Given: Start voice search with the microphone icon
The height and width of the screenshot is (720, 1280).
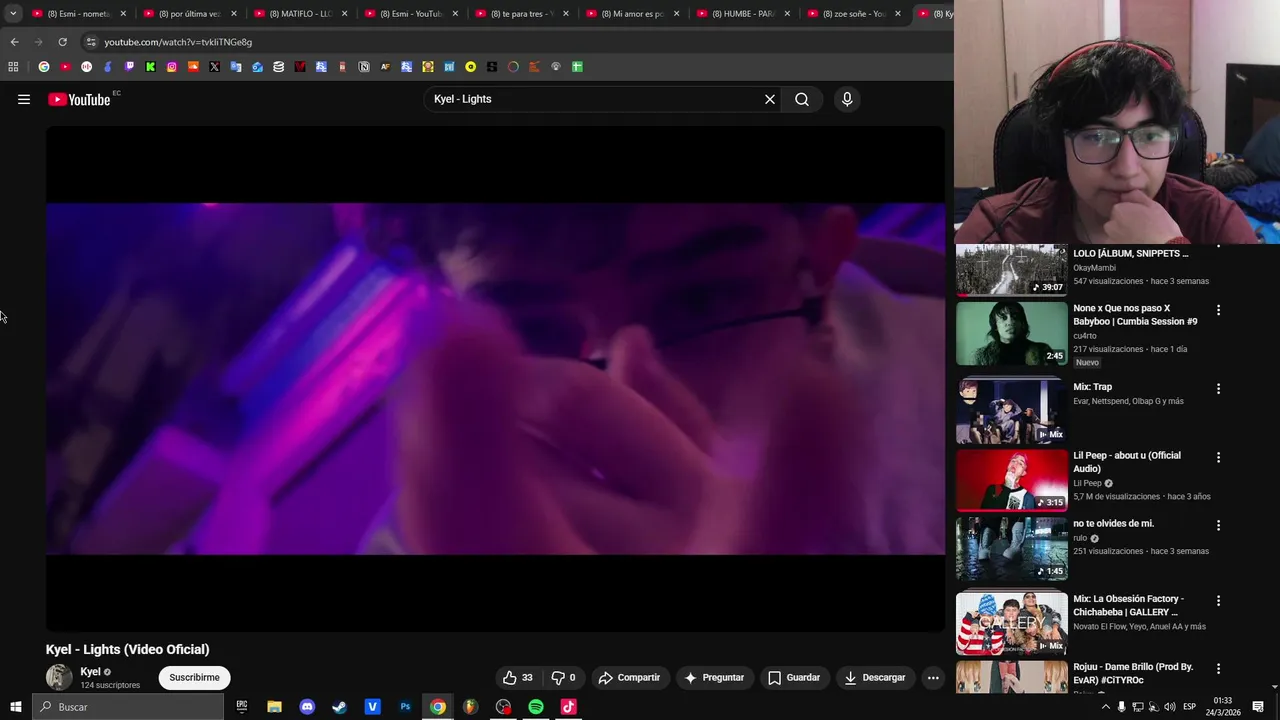Looking at the screenshot, I should 847,99.
